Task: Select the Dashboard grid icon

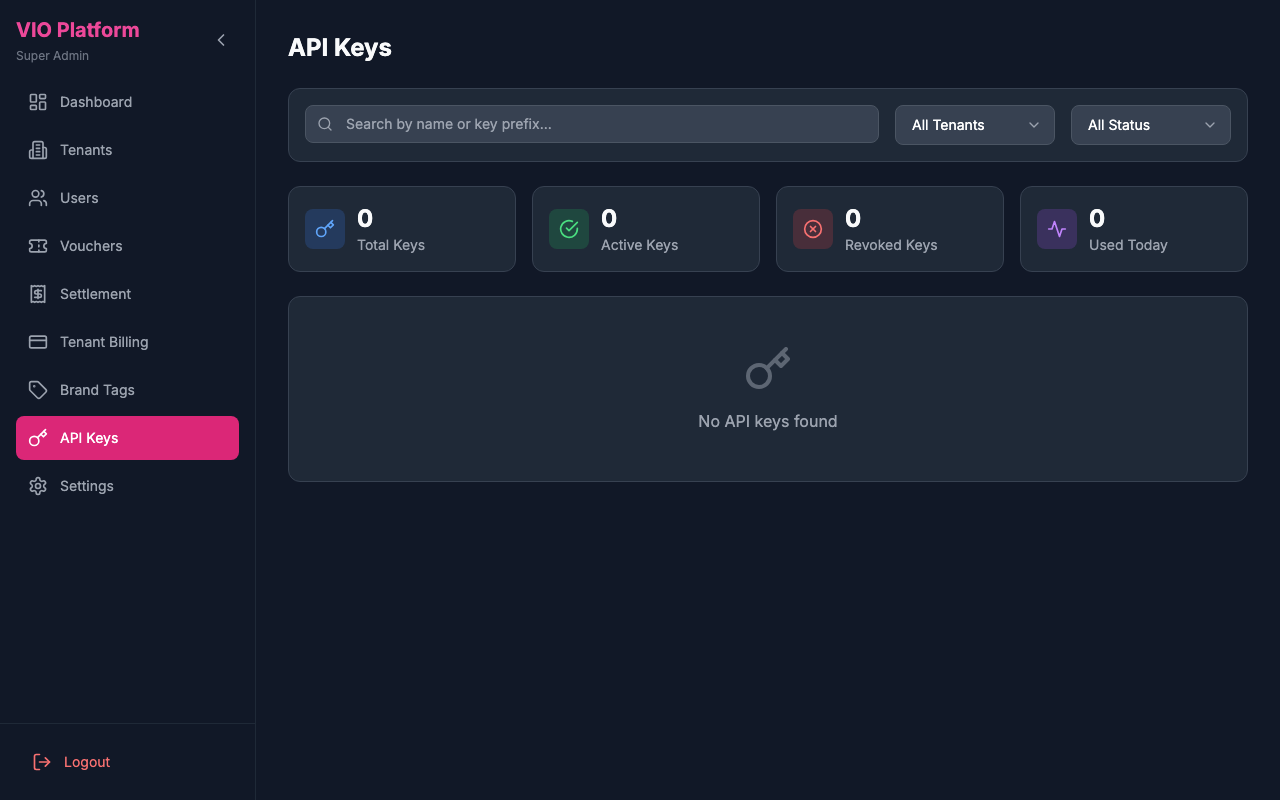Action: [x=37, y=101]
